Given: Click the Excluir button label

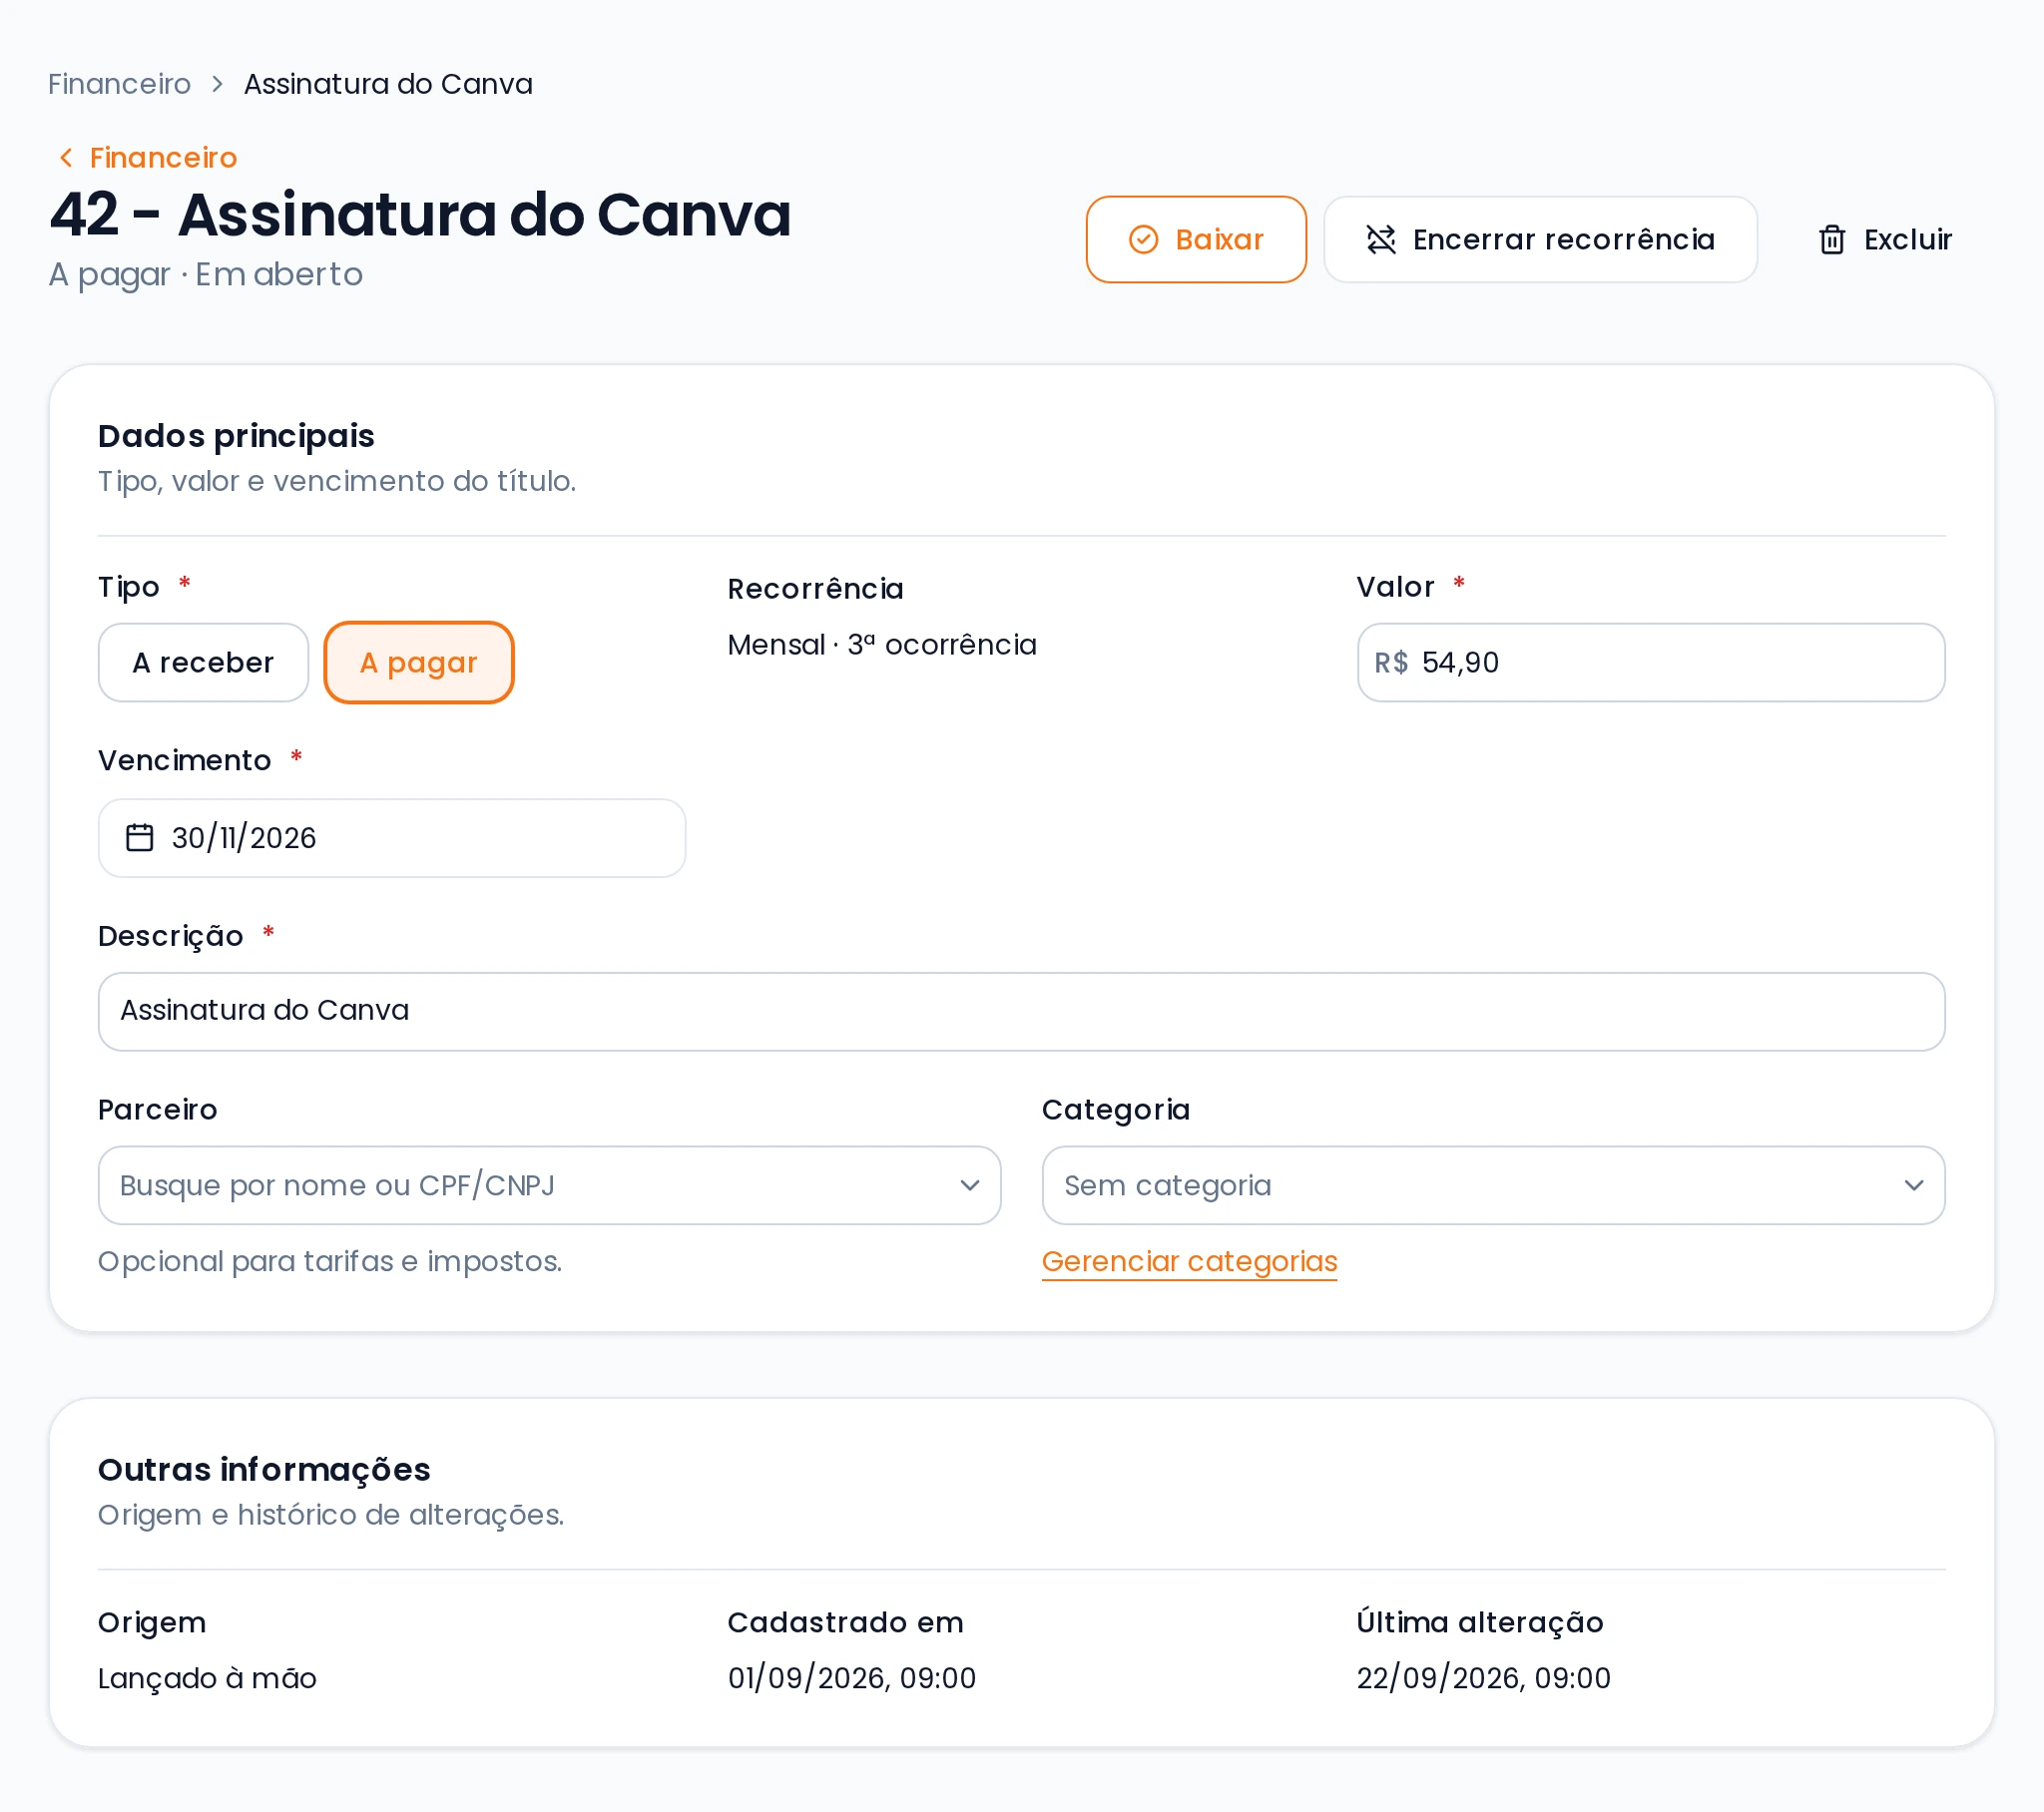Looking at the screenshot, I should (1908, 240).
